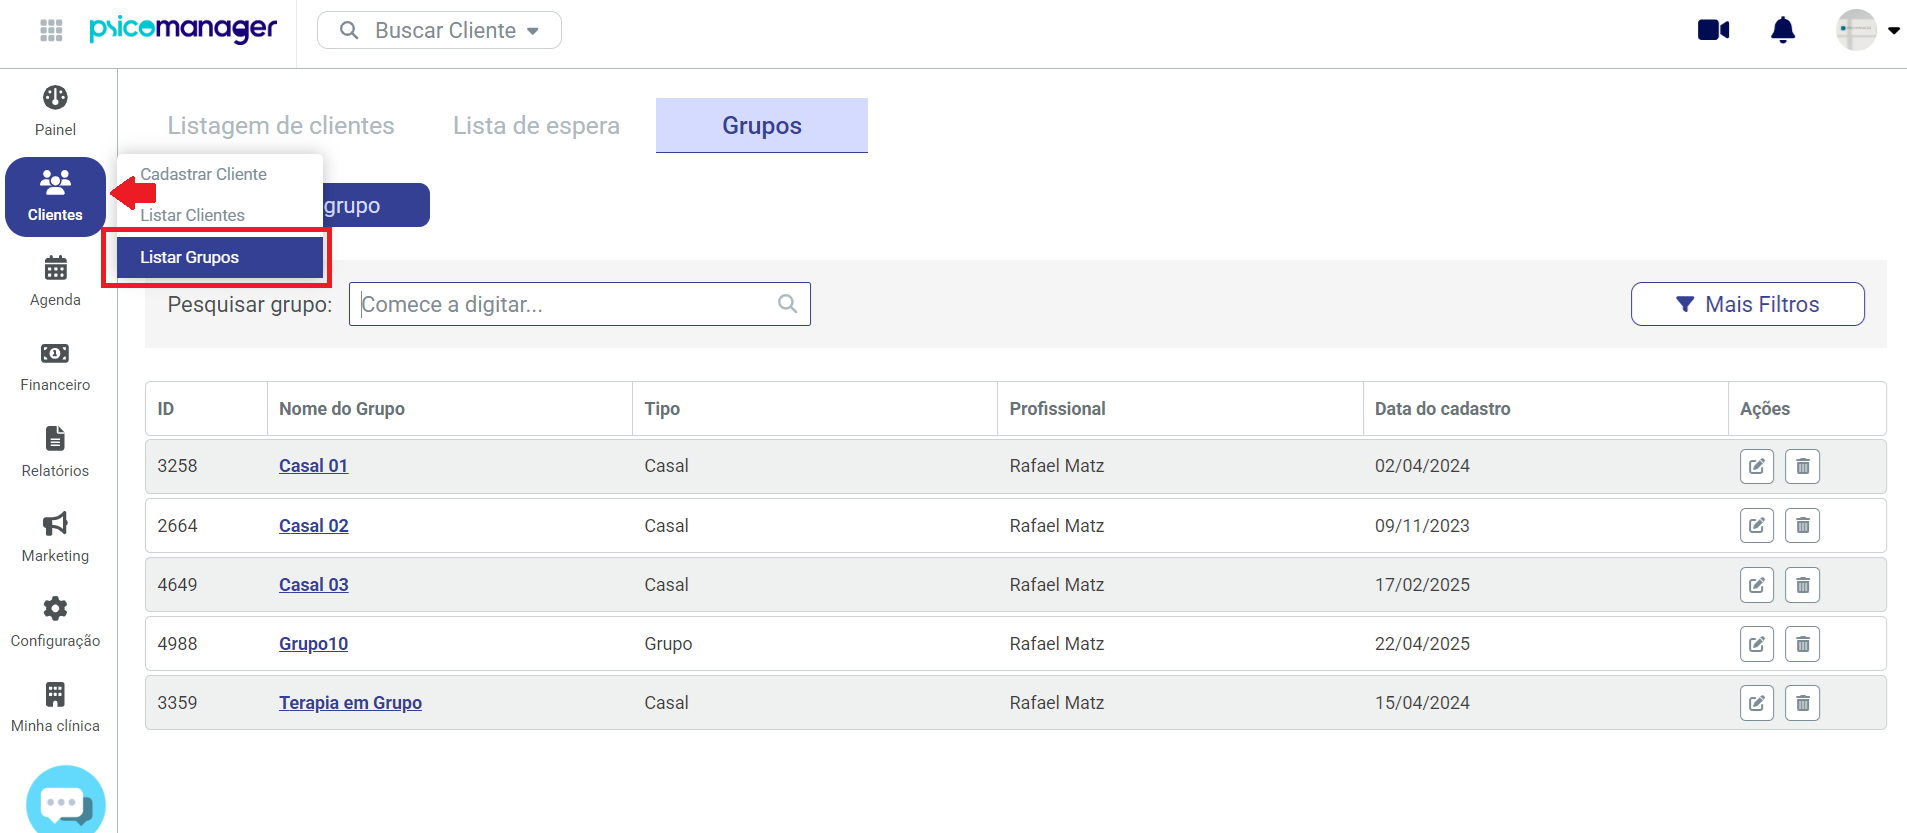Click the video camera icon

pos(1713,30)
